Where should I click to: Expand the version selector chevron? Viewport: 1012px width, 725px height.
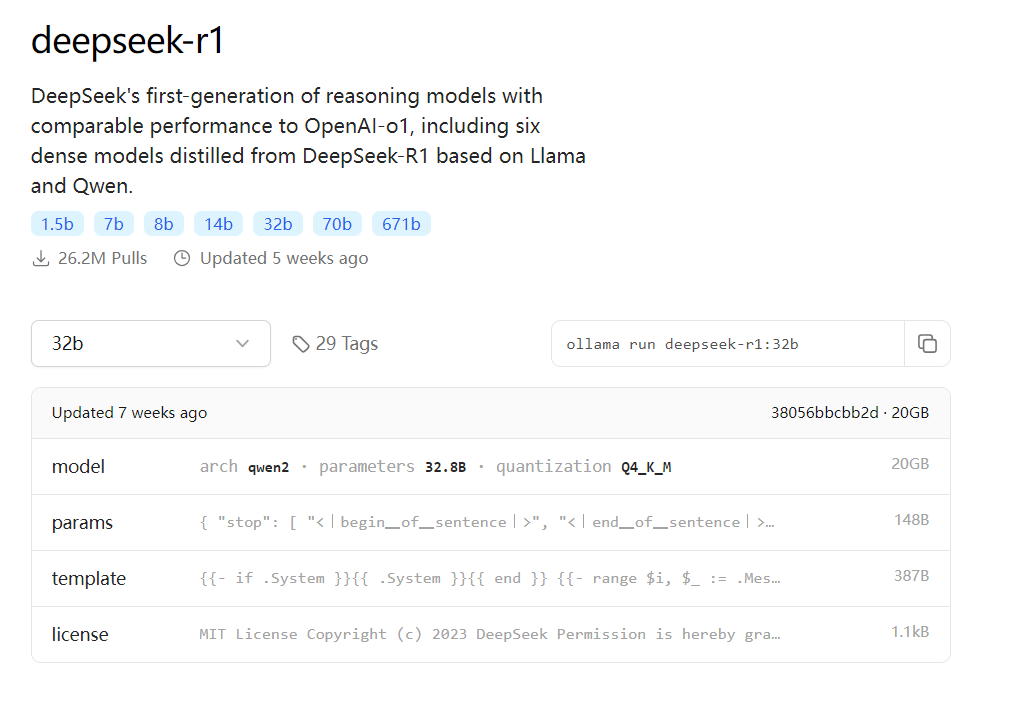pos(242,344)
